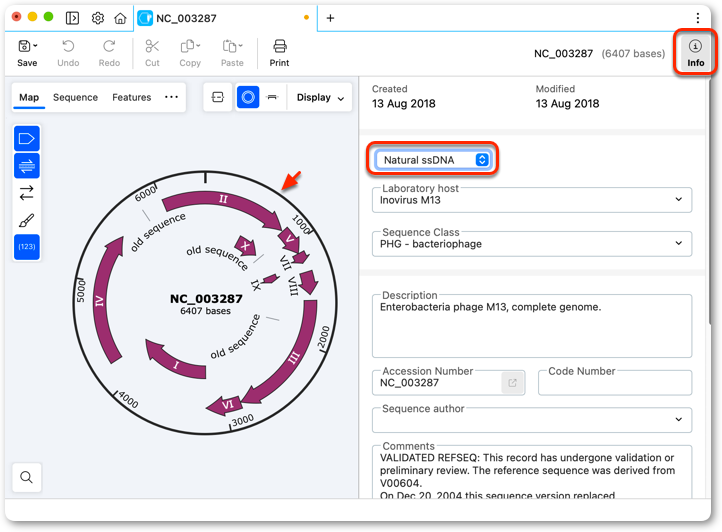
Task: Switch to the Features tab
Action: (x=132, y=97)
